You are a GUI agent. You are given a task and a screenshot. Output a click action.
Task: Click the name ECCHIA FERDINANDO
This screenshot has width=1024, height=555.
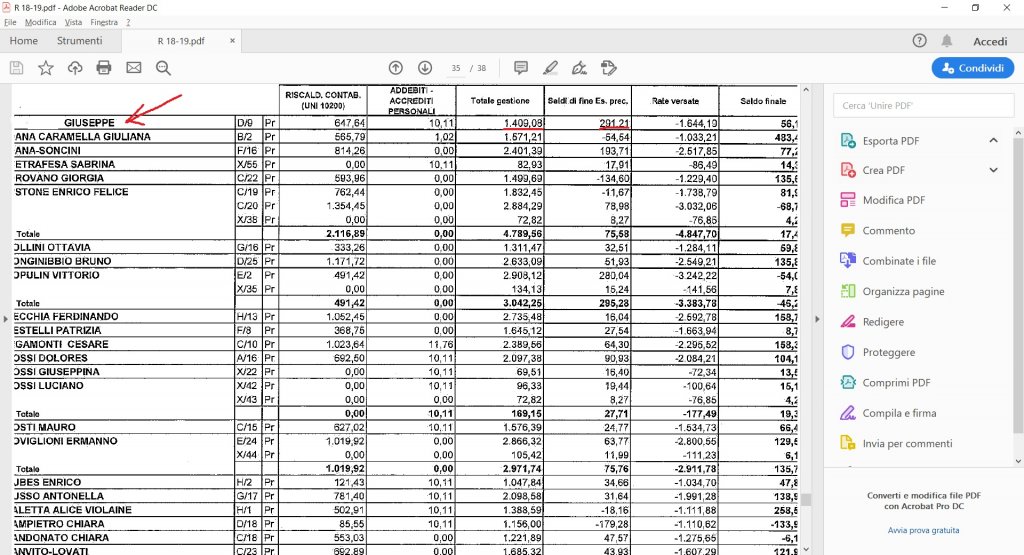[67, 317]
